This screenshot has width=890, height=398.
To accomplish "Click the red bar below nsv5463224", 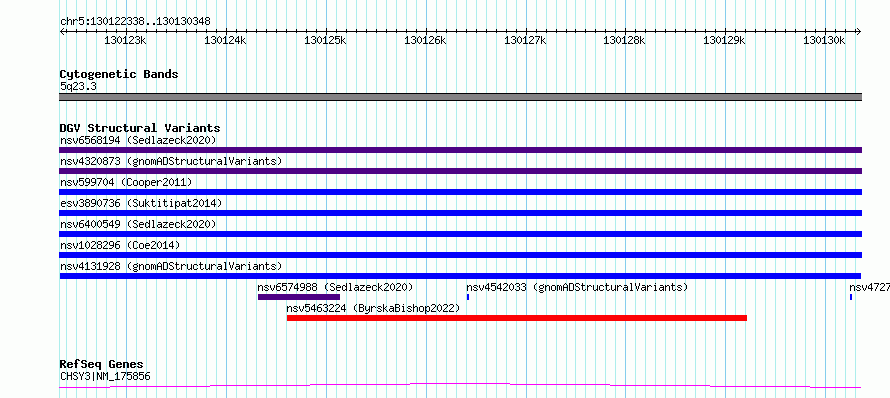I will click(x=517, y=318).
